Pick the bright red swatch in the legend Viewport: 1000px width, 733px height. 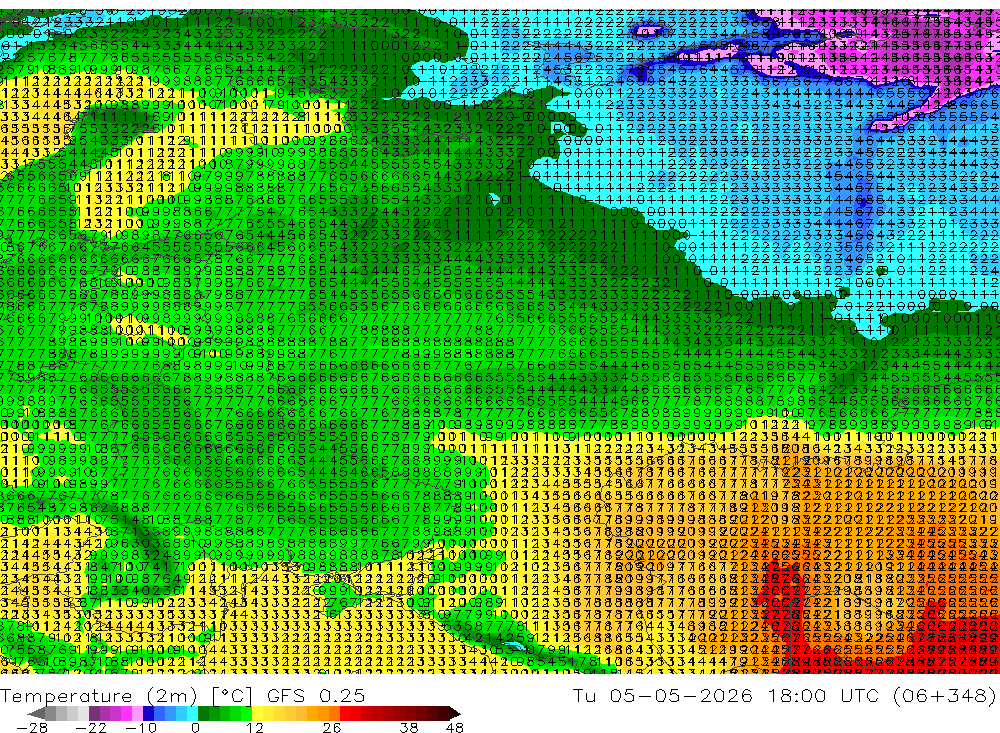point(345,713)
